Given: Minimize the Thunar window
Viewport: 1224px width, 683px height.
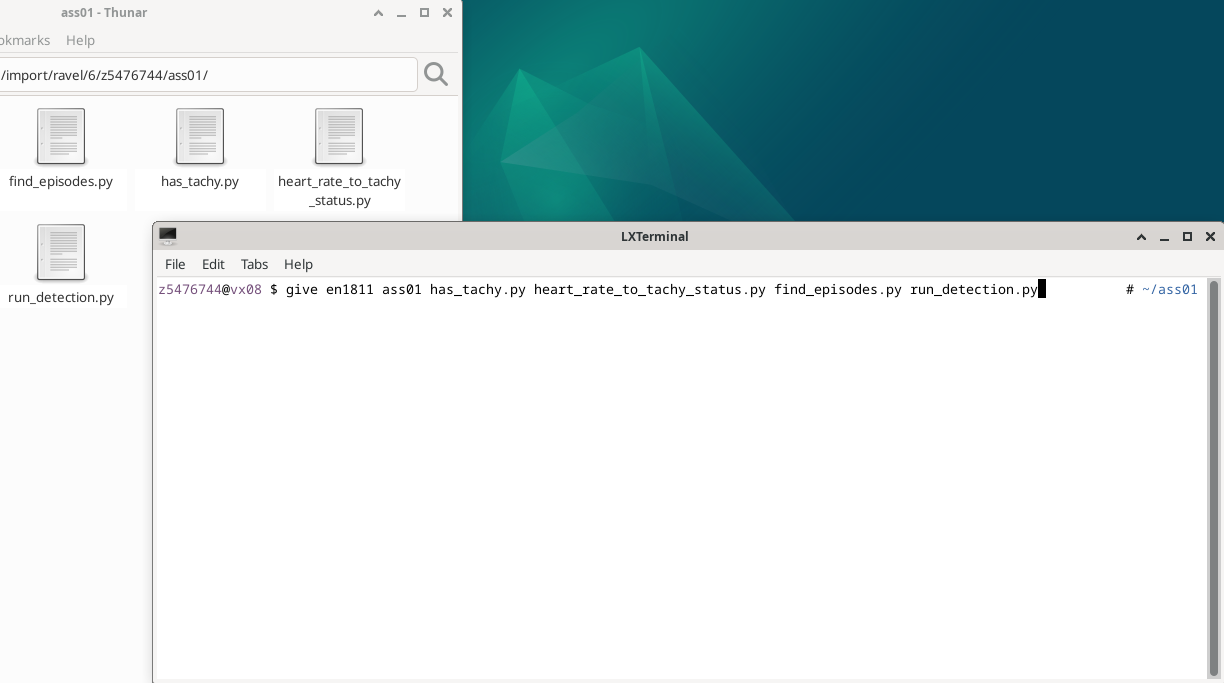Looking at the screenshot, I should 401,13.
